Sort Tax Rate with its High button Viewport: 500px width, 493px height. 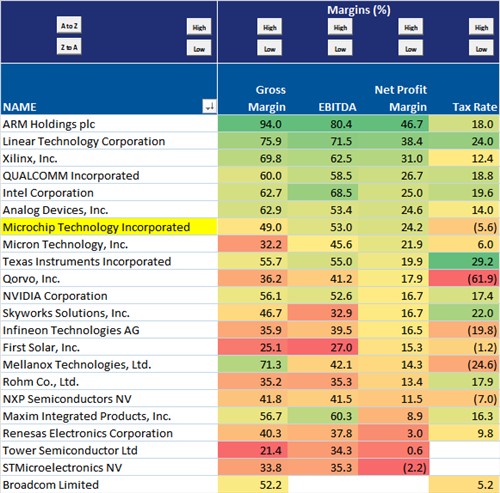point(481,27)
